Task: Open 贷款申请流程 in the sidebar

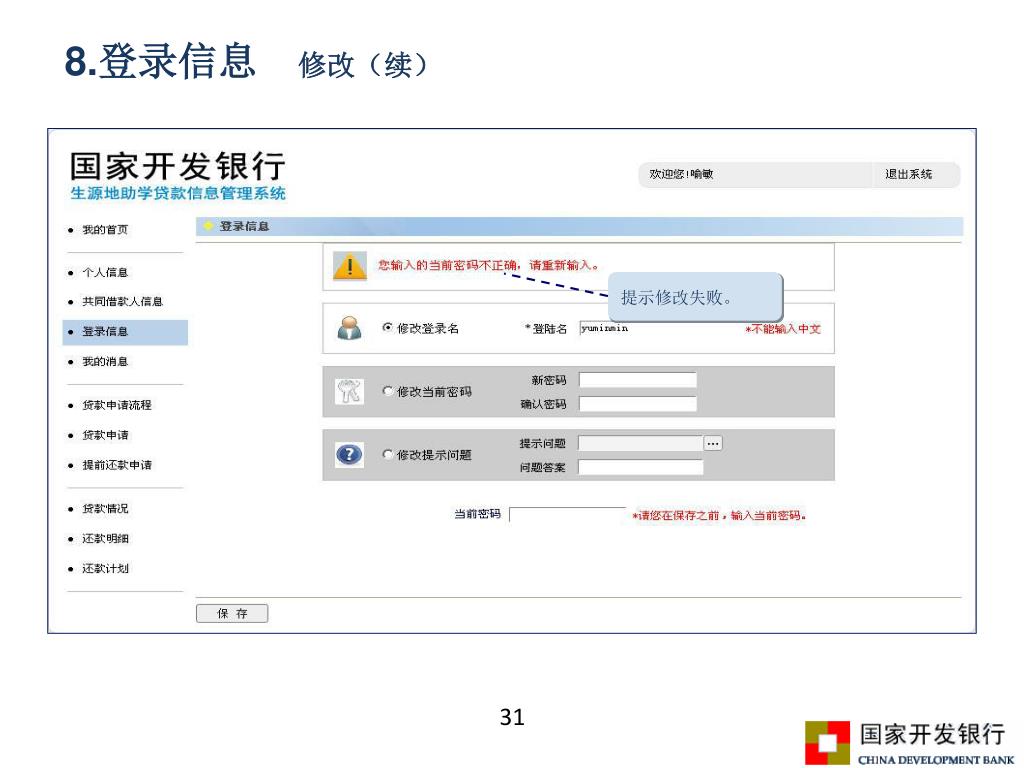Action: coord(117,405)
